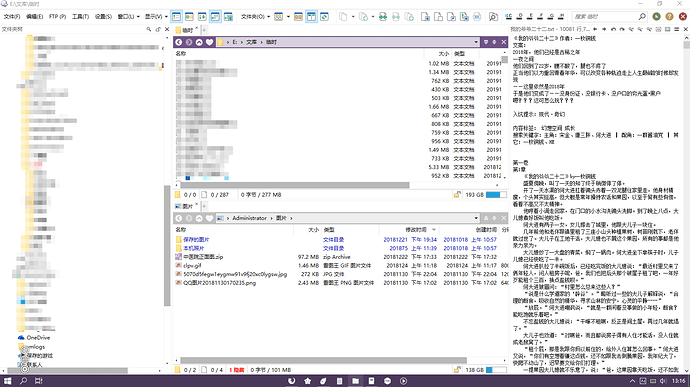Click the green arrows layout toolbar icon
The image size is (690, 387).
(x=202, y=17)
